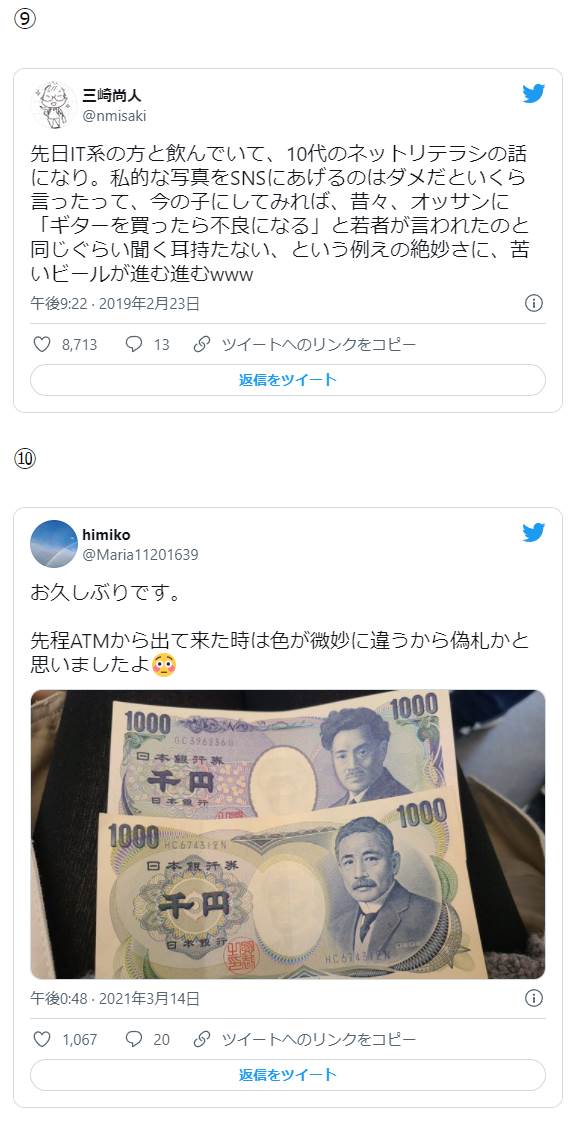The width and height of the screenshot is (578, 1127).
Task: Click the Twitter bird icon on himiko's tweet
Action: (x=533, y=533)
